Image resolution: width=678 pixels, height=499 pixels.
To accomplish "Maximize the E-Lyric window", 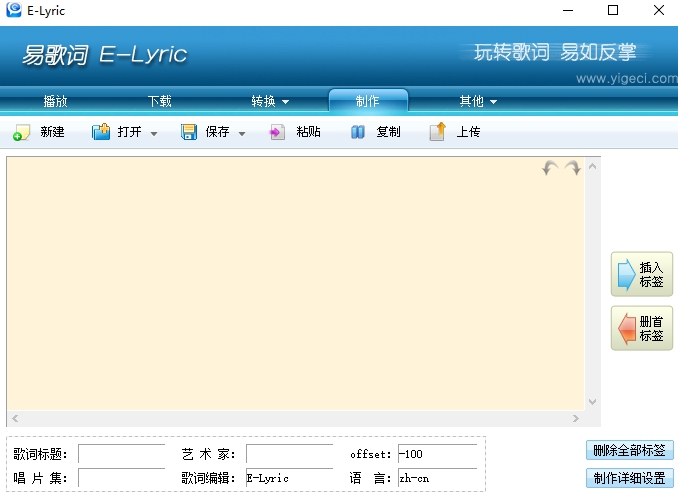I will (613, 10).
